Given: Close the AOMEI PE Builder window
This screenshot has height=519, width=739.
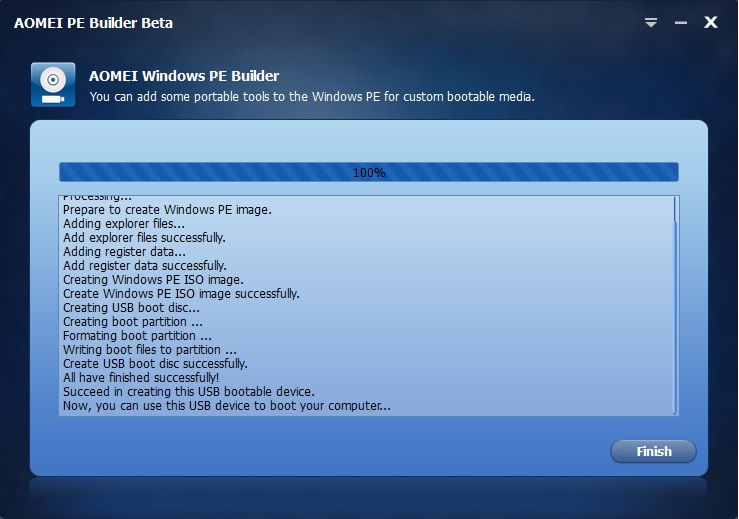Looking at the screenshot, I should point(711,22).
